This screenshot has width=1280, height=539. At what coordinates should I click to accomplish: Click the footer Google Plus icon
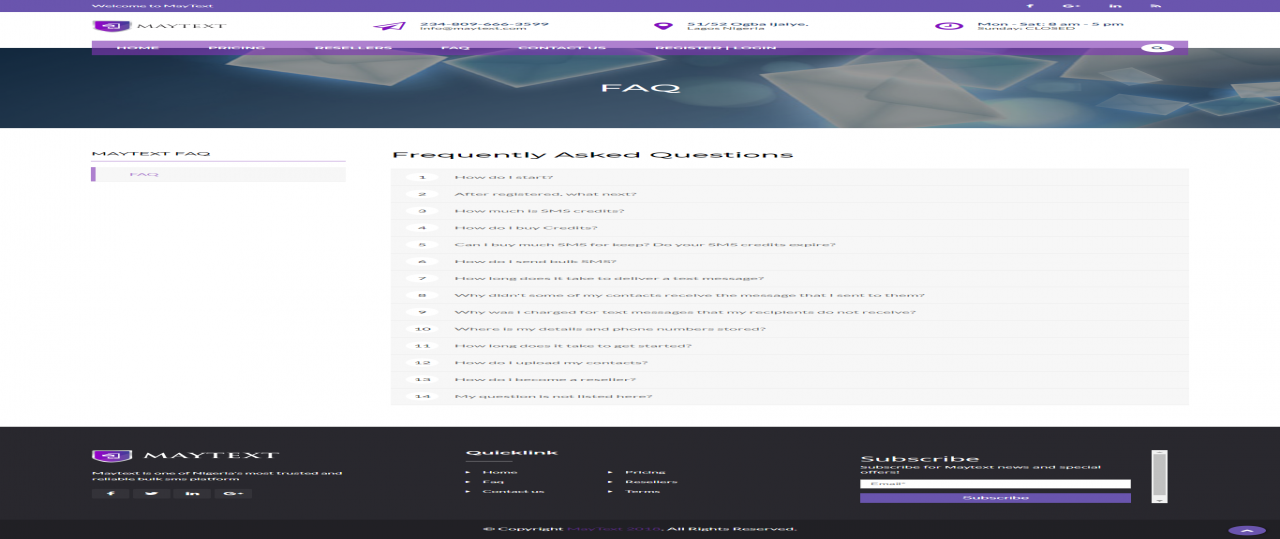232,493
